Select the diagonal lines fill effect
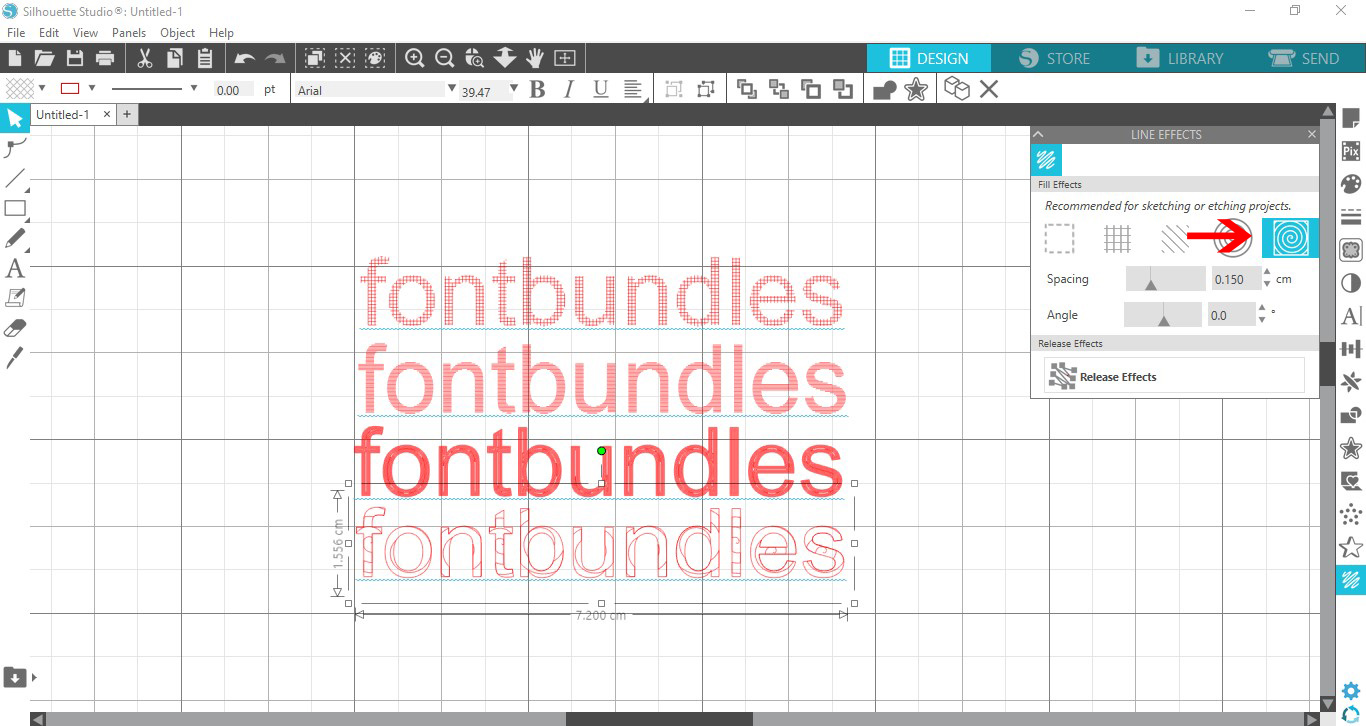Screen dimensions: 1366x726 pyautogui.click(x=1174, y=238)
